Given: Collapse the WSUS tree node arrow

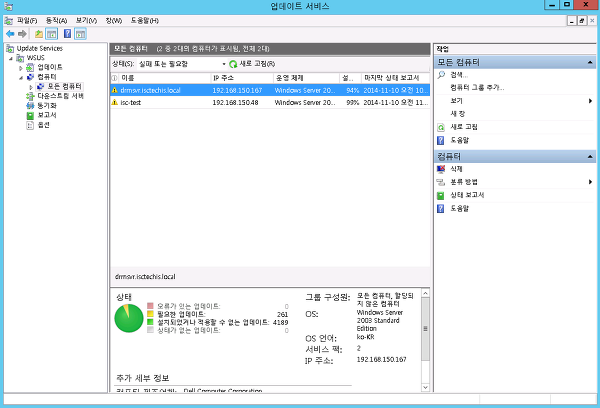Looking at the screenshot, I should [x=11, y=59].
